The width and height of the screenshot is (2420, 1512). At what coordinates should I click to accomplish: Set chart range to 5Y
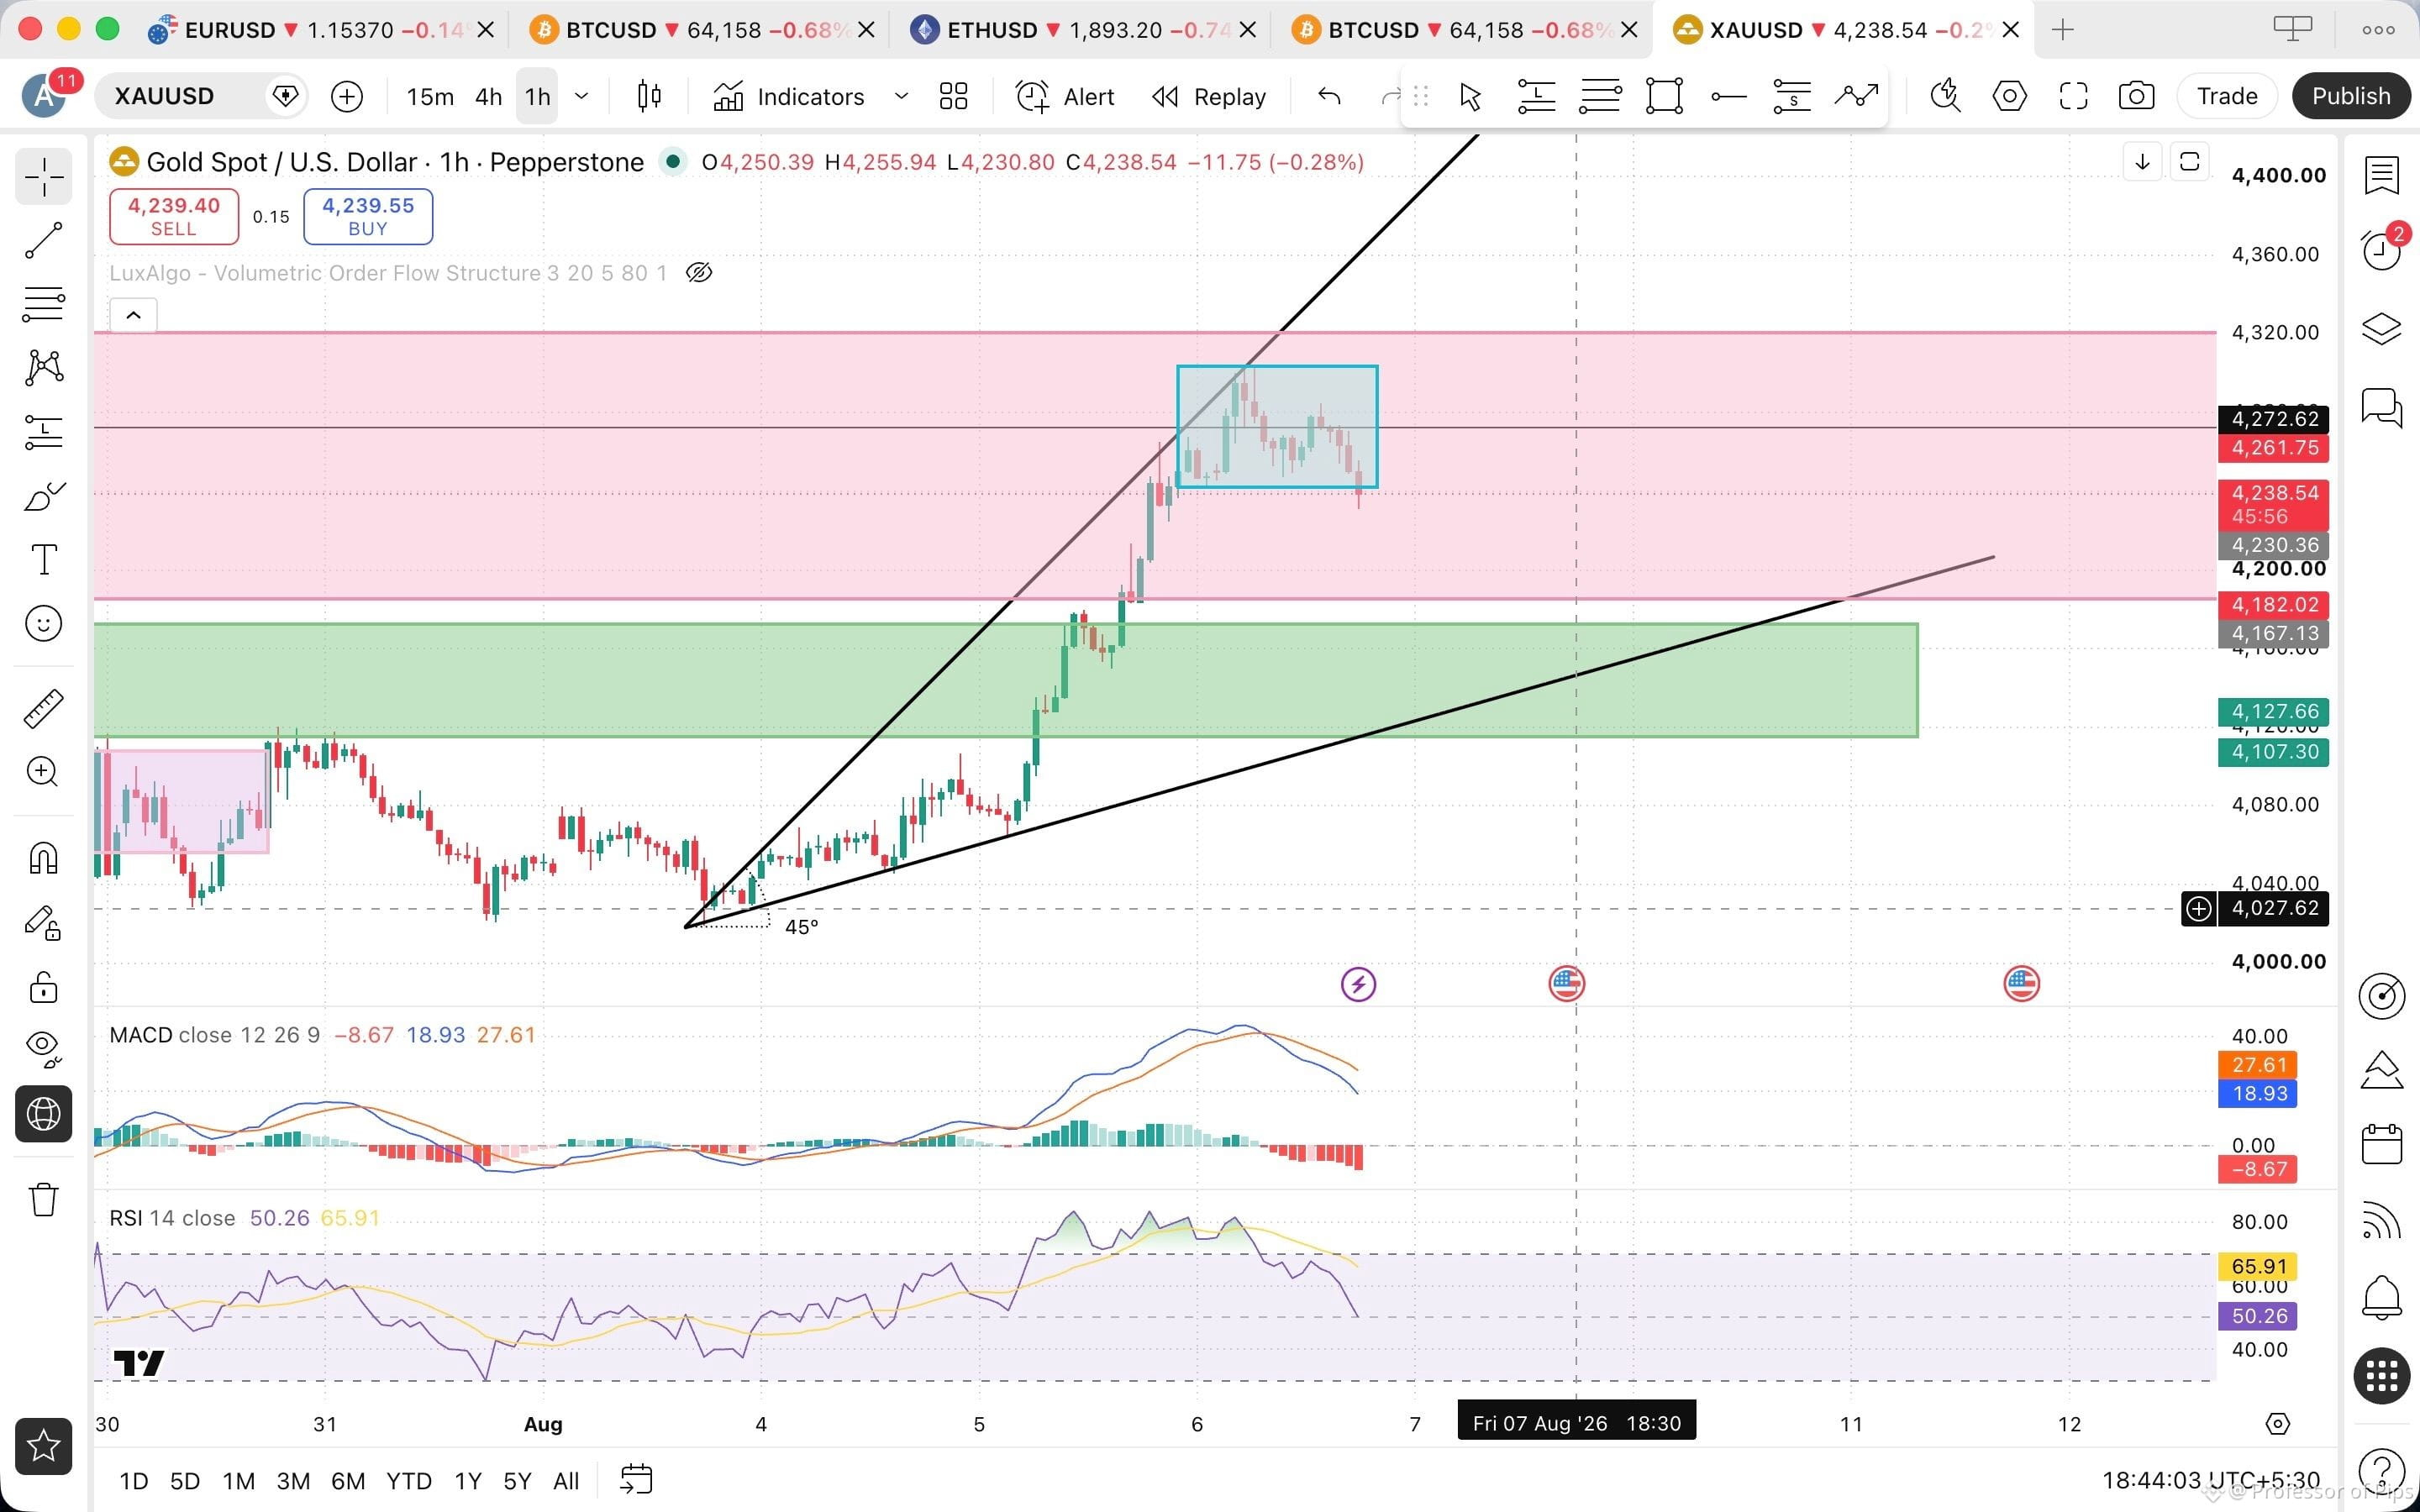(517, 1481)
